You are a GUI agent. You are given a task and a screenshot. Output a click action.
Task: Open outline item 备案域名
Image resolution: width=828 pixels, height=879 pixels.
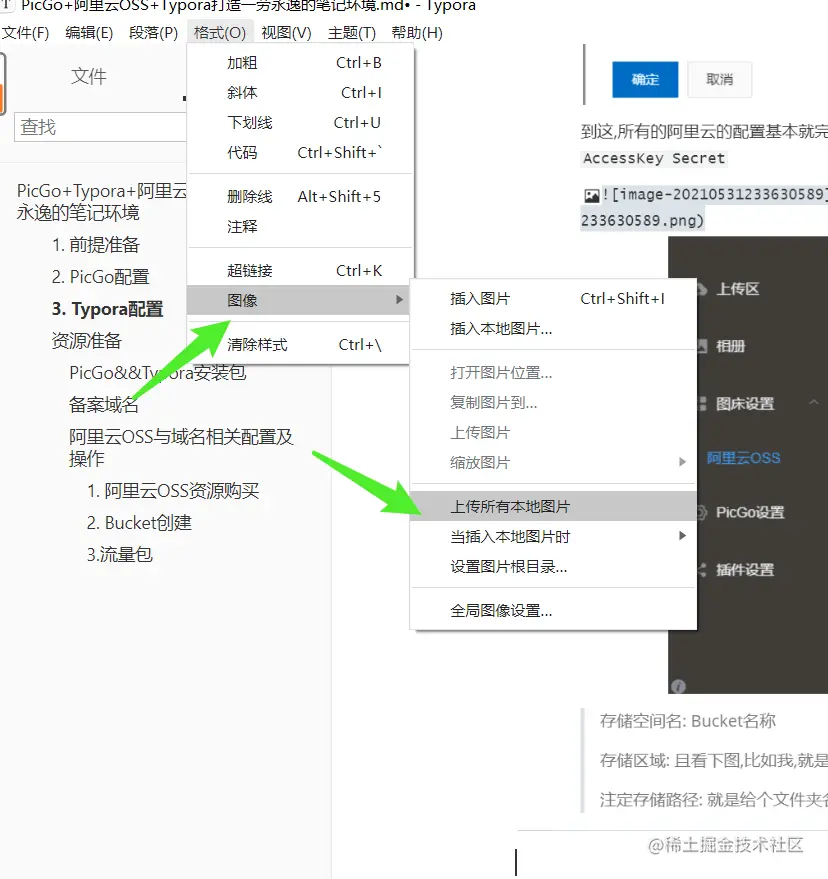pyautogui.click(x=104, y=404)
